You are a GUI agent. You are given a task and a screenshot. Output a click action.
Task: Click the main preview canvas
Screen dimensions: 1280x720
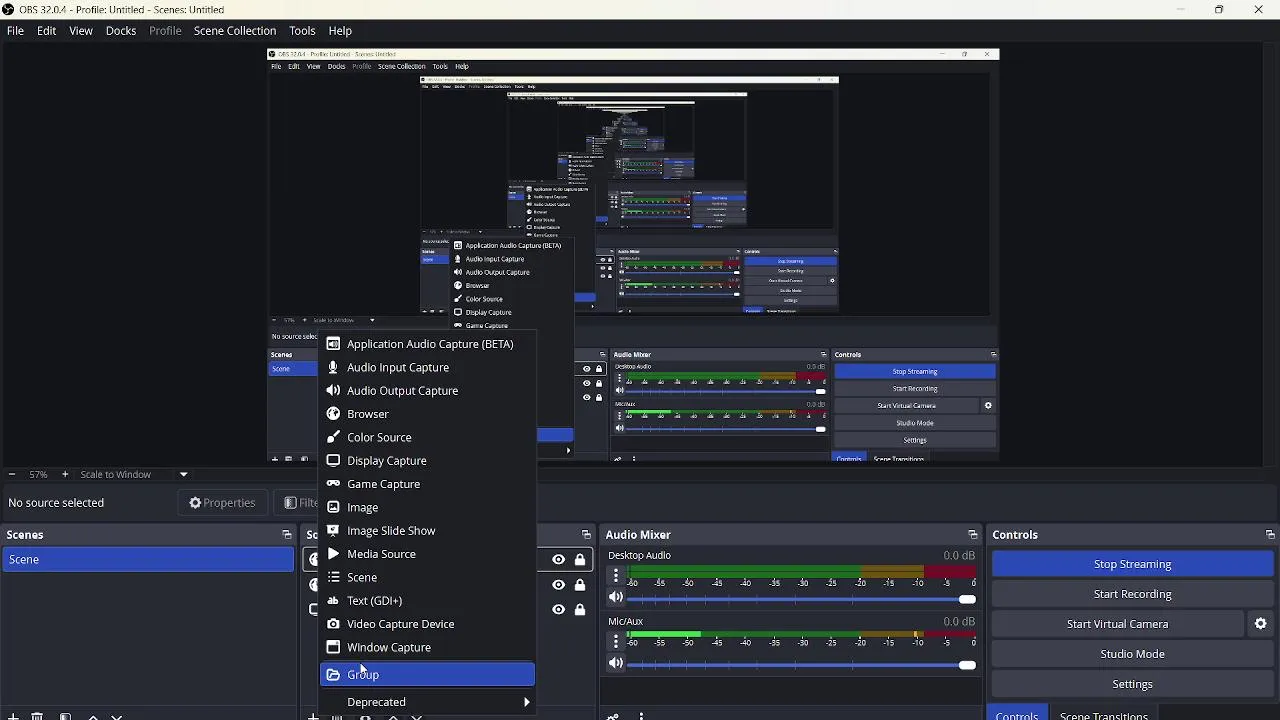tap(633, 255)
